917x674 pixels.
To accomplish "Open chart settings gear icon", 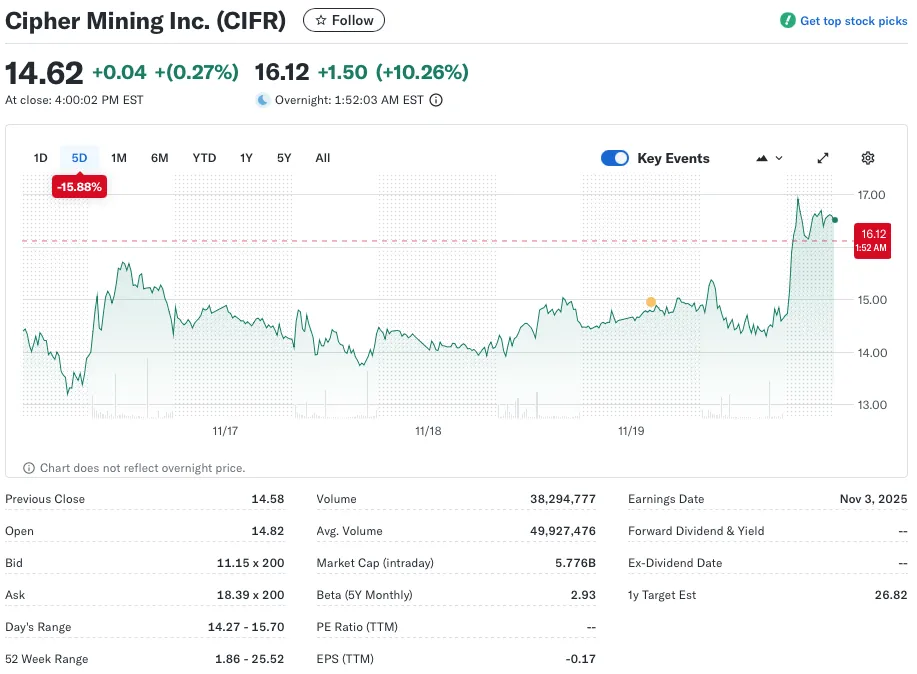I will pos(867,158).
